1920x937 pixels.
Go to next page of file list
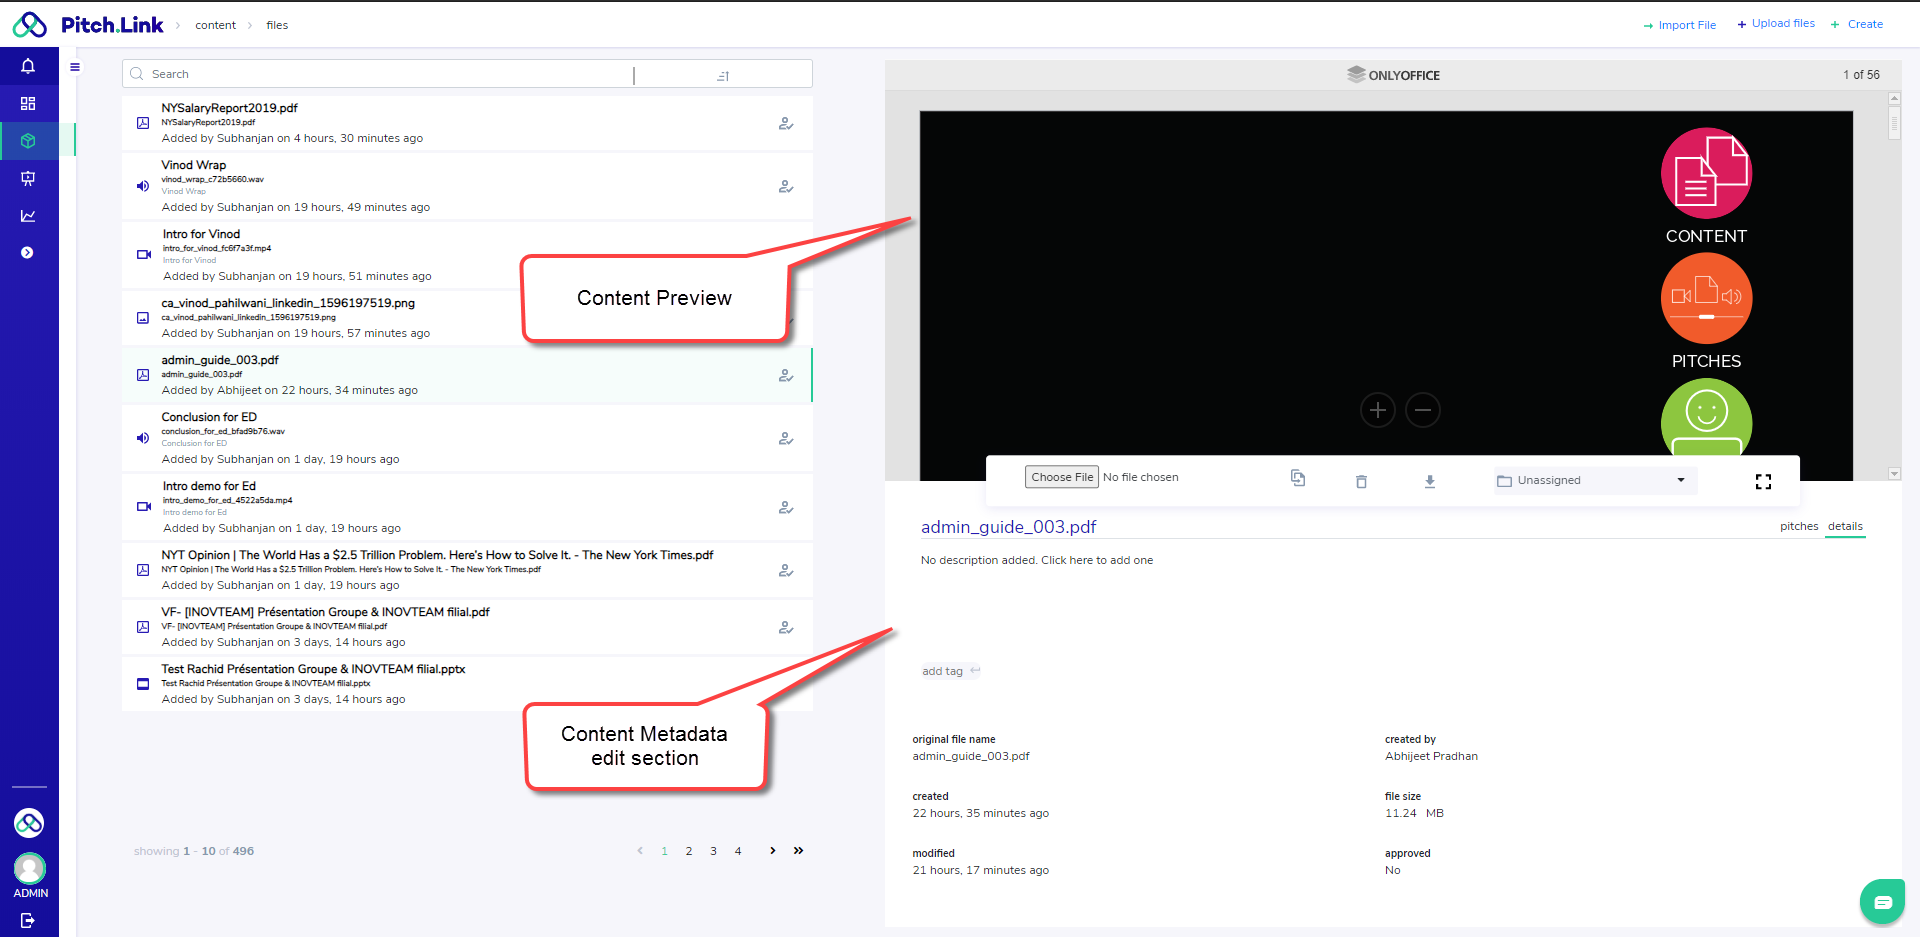[x=772, y=851]
